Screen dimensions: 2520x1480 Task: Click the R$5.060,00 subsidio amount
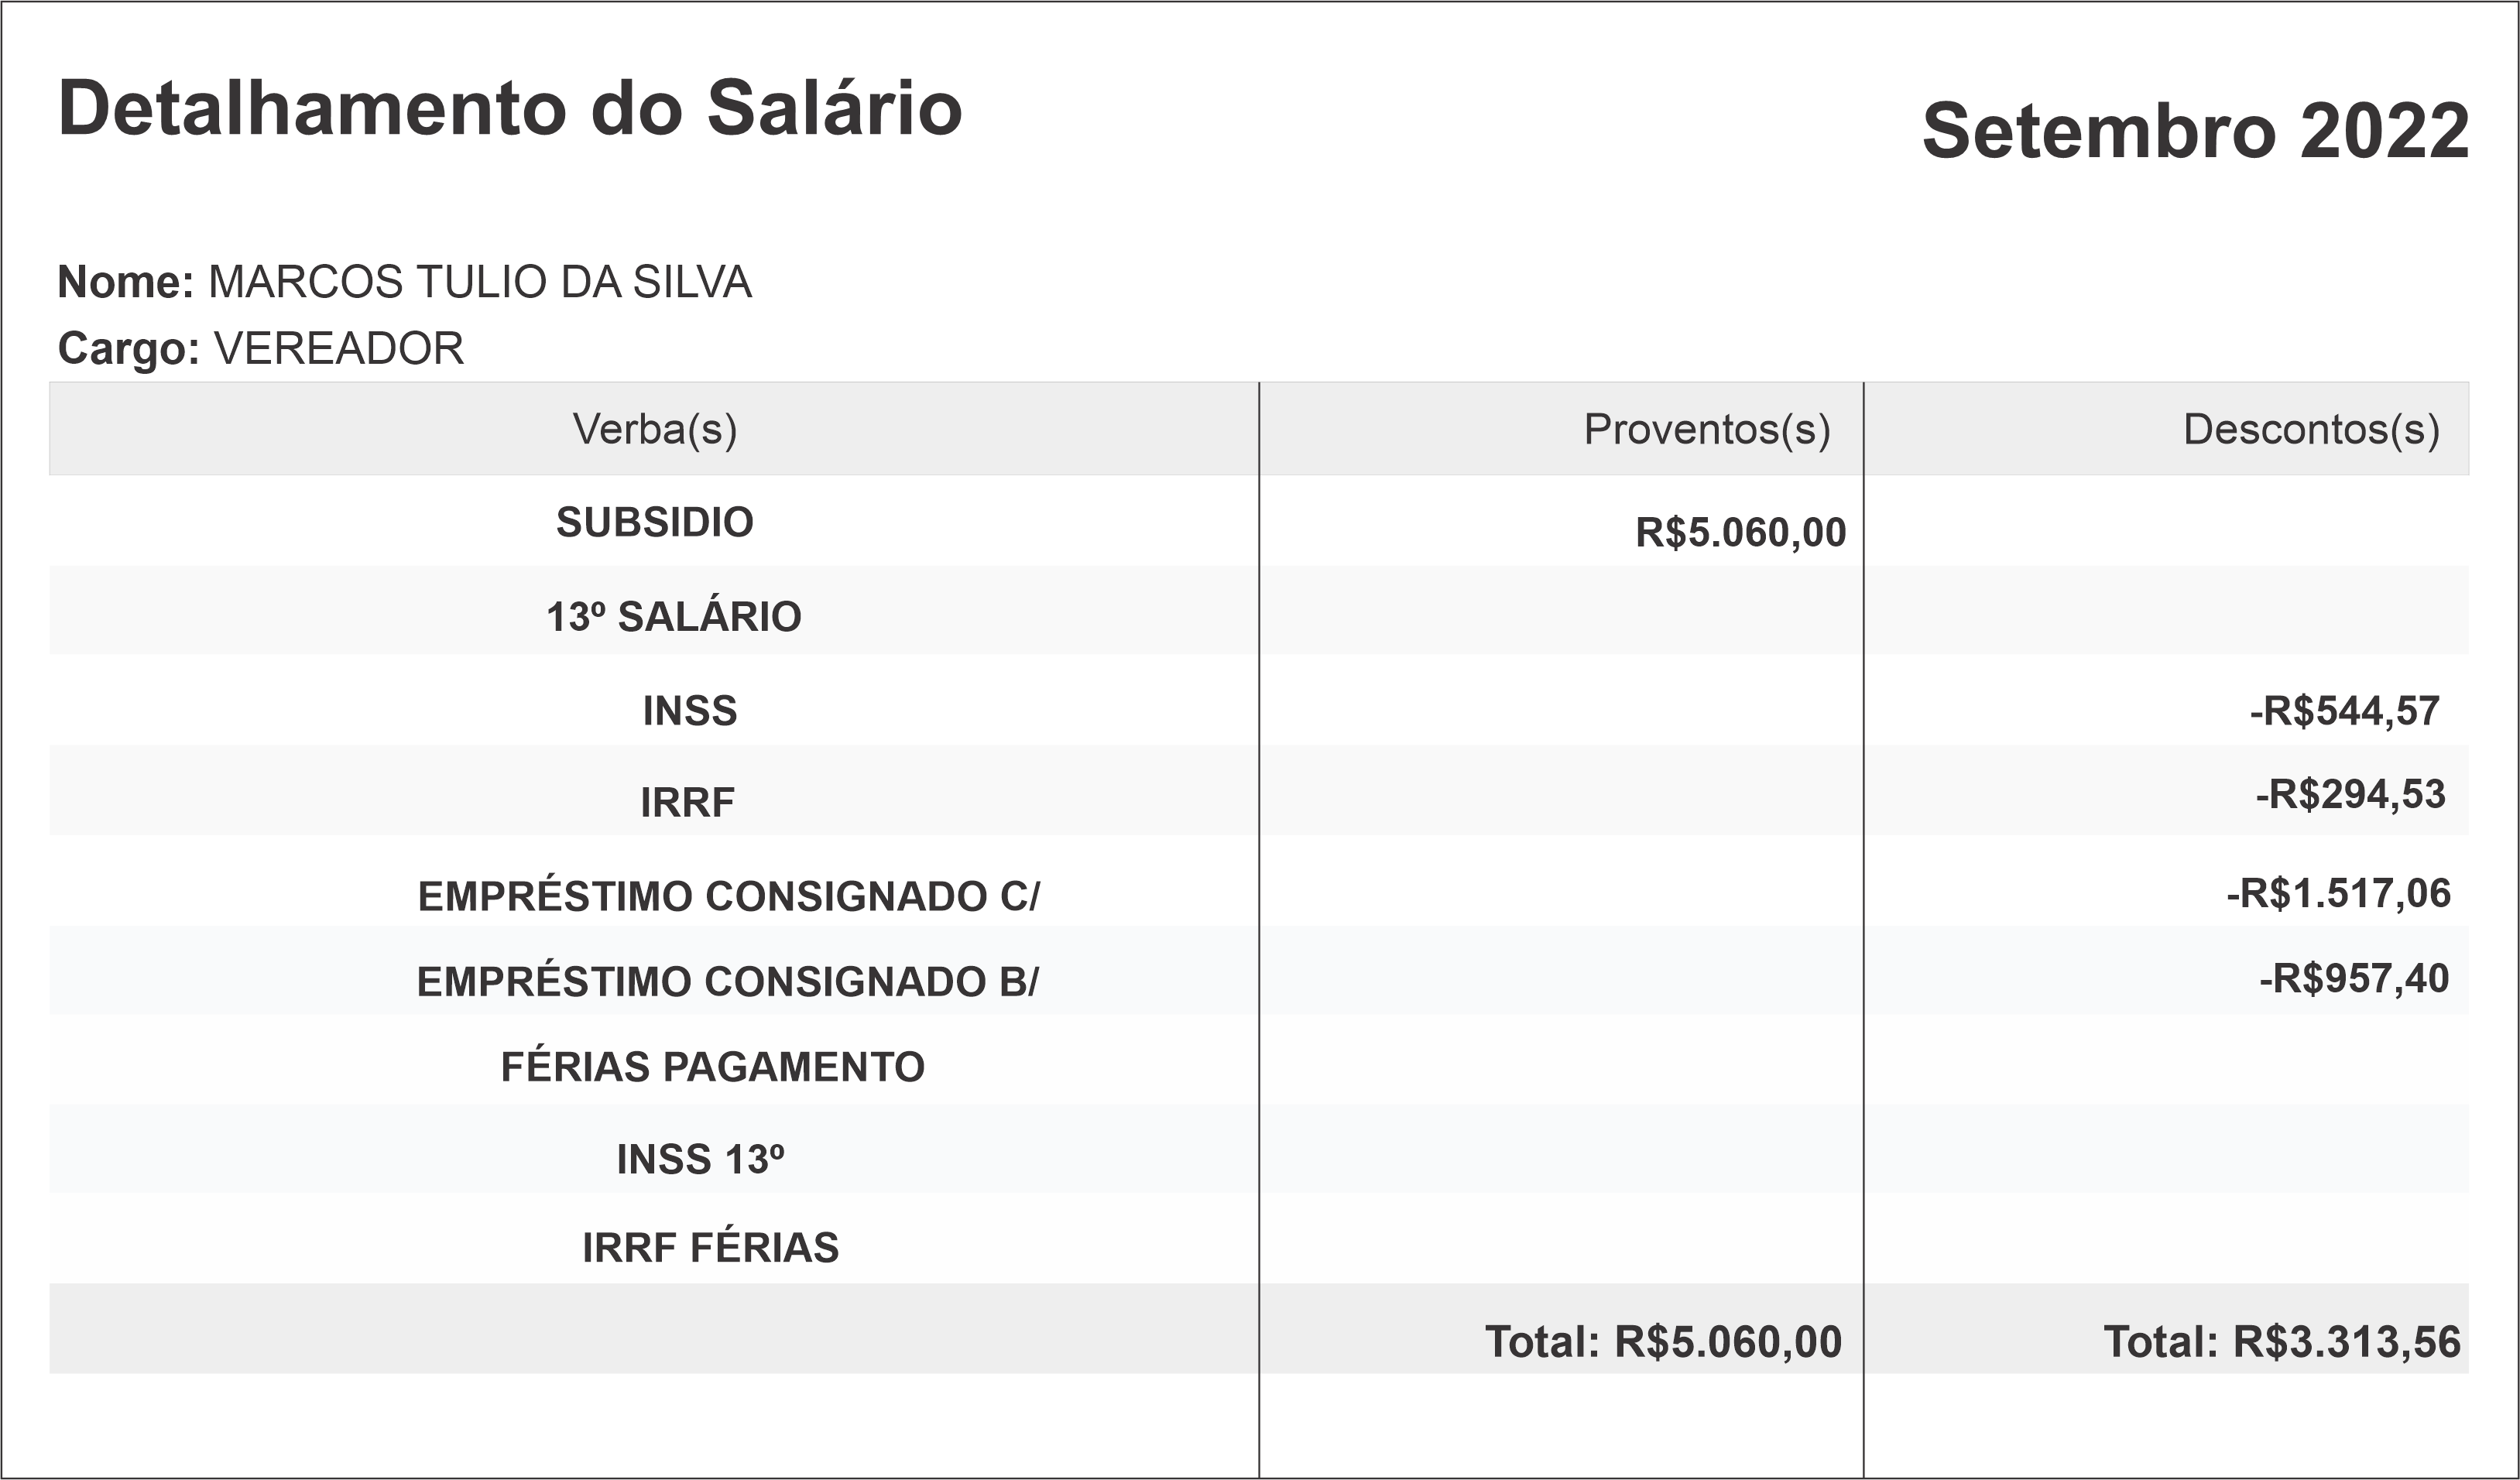click(1740, 532)
